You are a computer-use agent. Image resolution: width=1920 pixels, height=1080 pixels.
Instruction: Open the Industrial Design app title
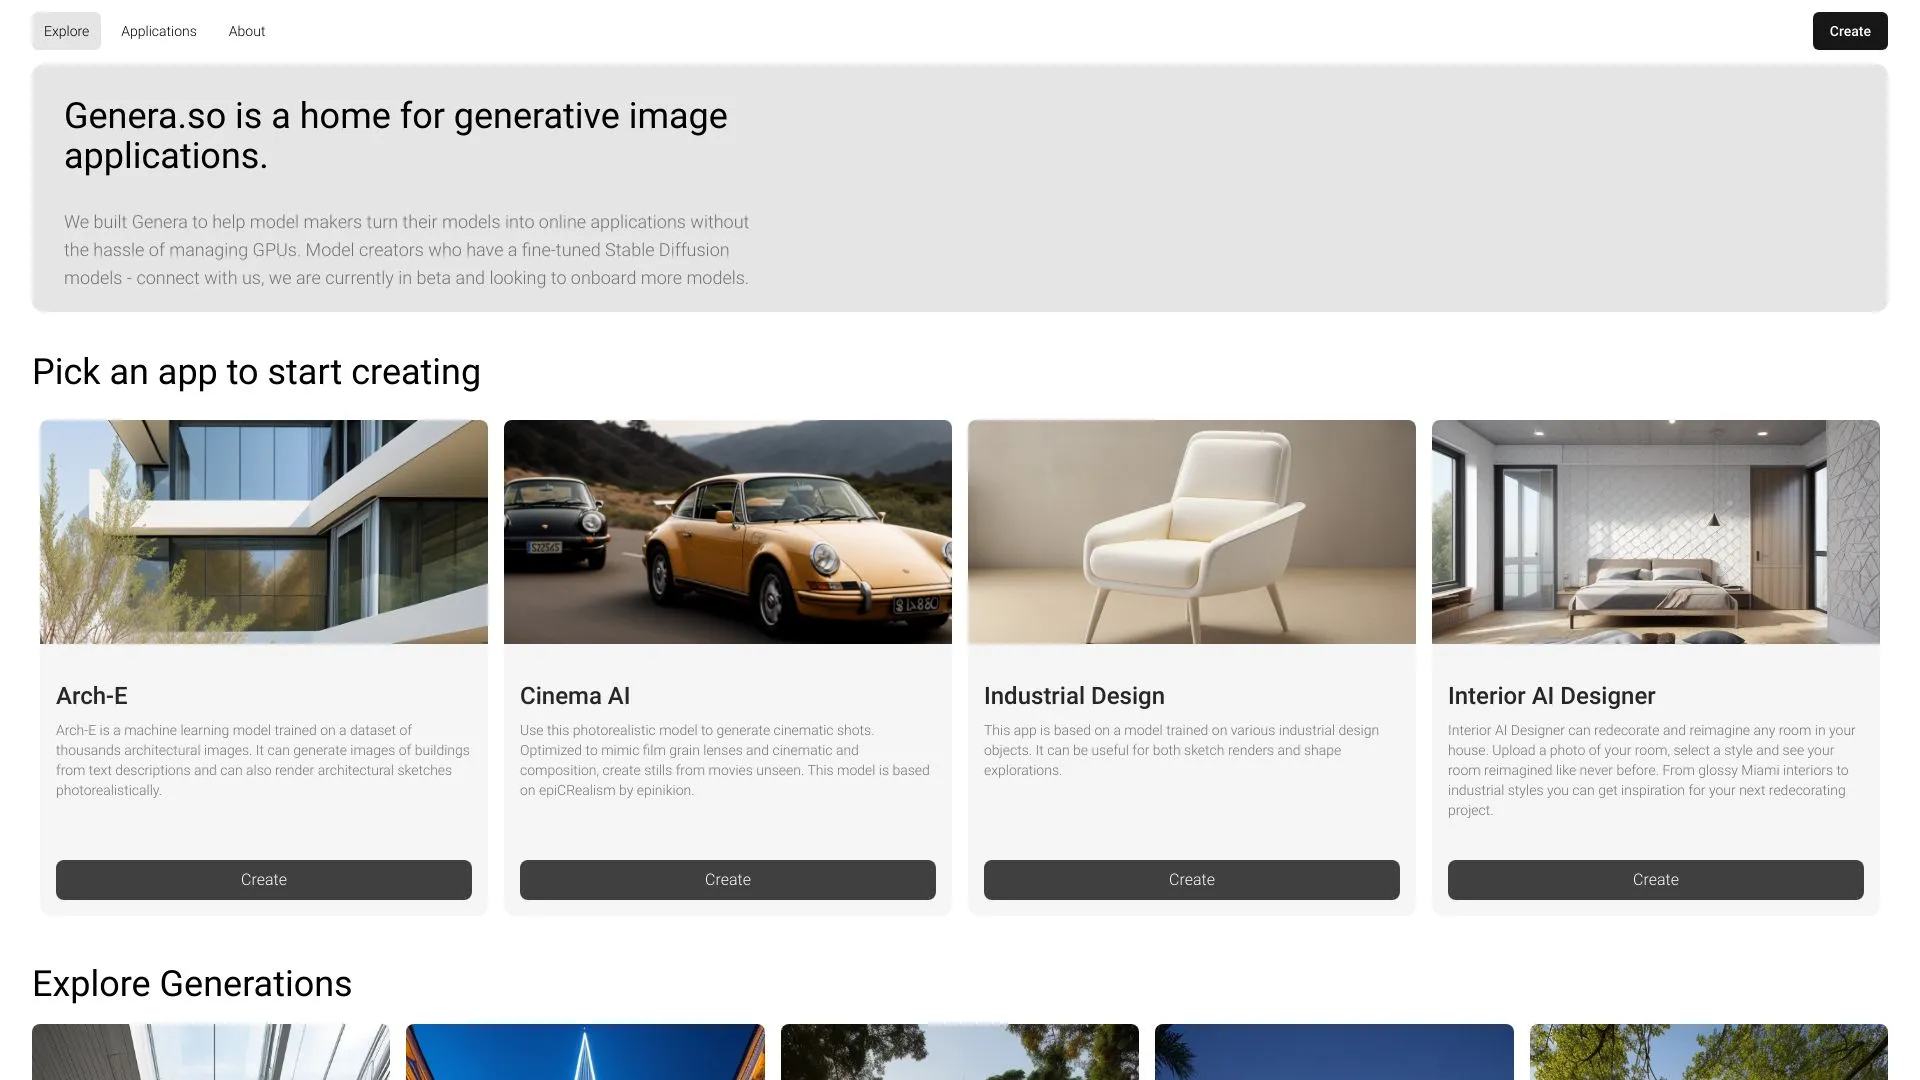[x=1074, y=696]
